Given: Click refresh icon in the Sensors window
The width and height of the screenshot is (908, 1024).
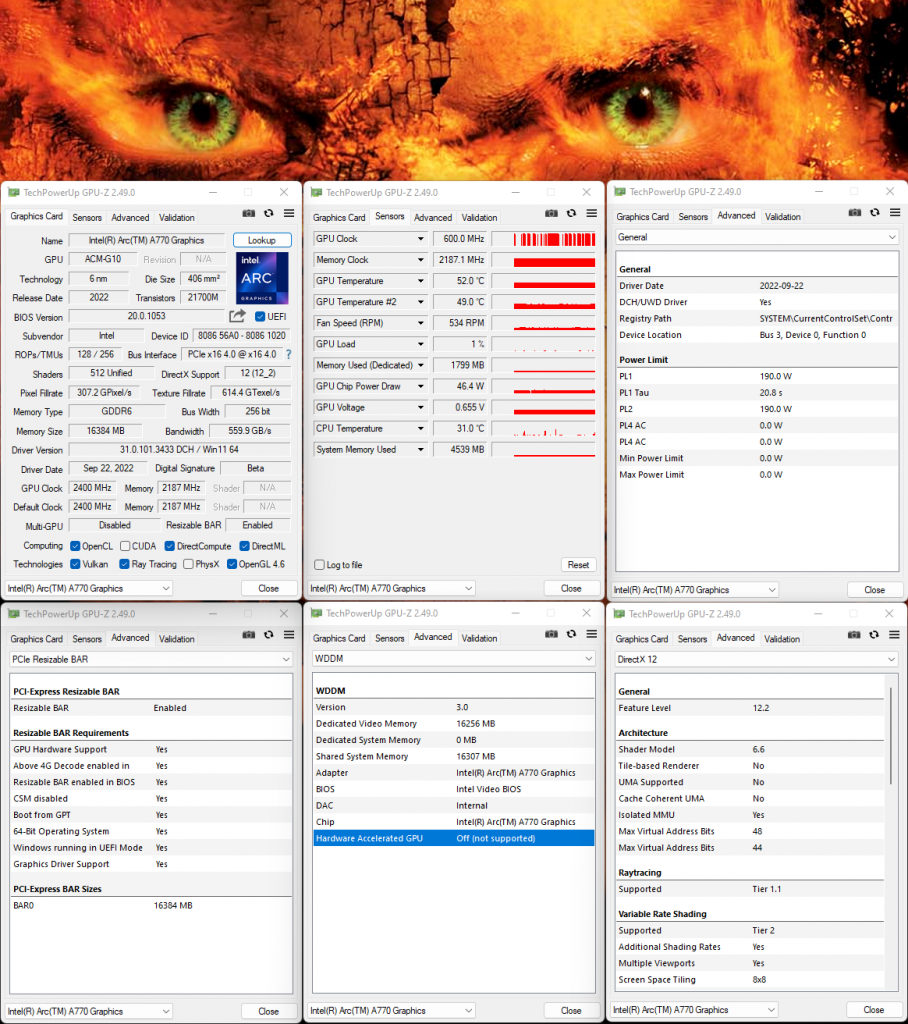Looking at the screenshot, I should tap(572, 213).
